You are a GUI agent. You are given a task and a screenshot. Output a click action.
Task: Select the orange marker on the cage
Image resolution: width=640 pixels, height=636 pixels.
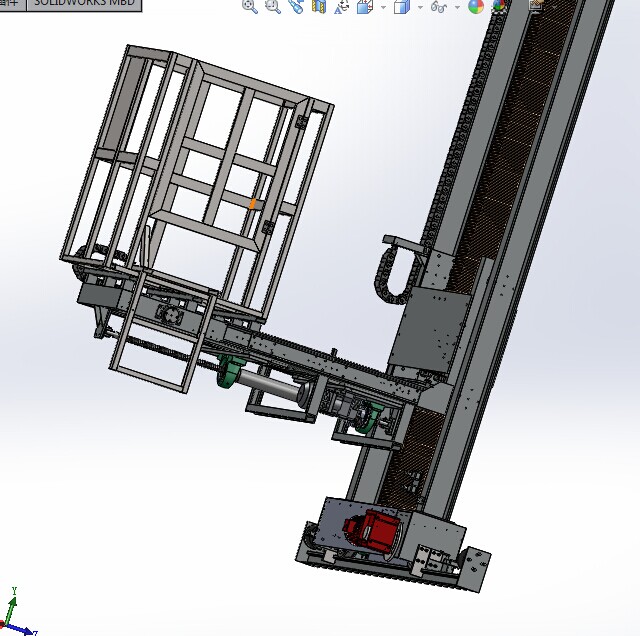pyautogui.click(x=253, y=204)
